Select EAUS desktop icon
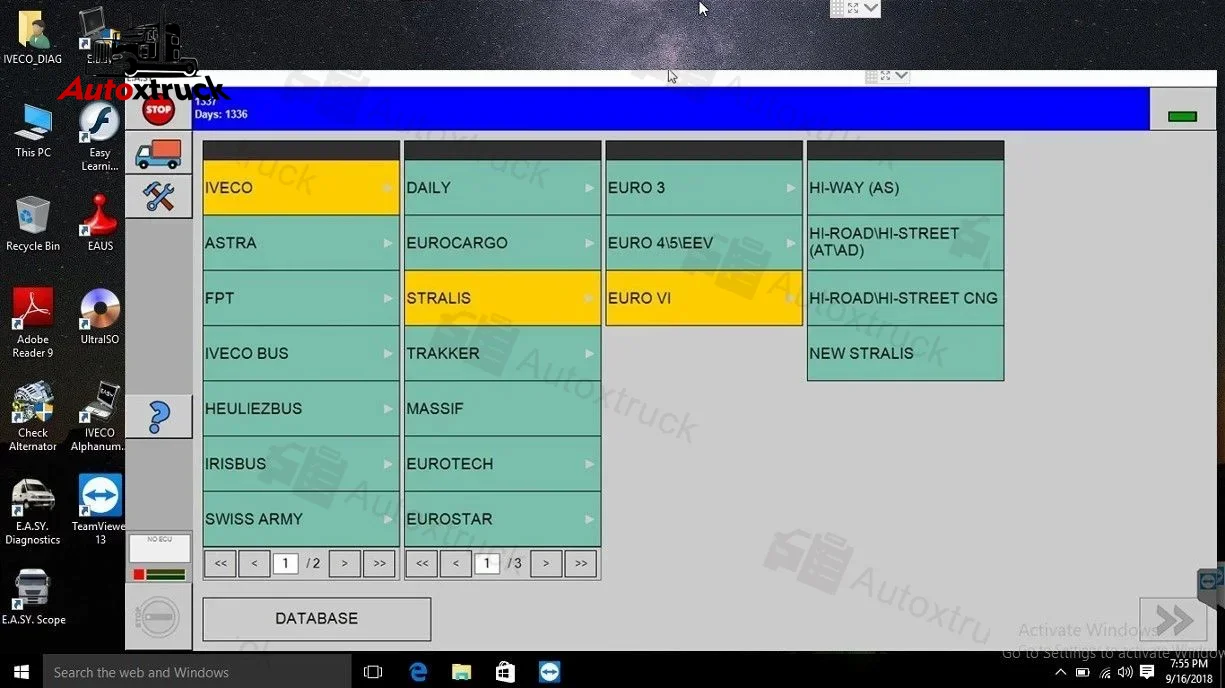 (99, 224)
